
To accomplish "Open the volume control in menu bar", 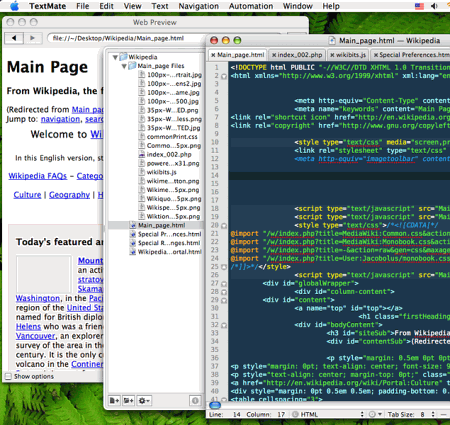I will [434, 6].
